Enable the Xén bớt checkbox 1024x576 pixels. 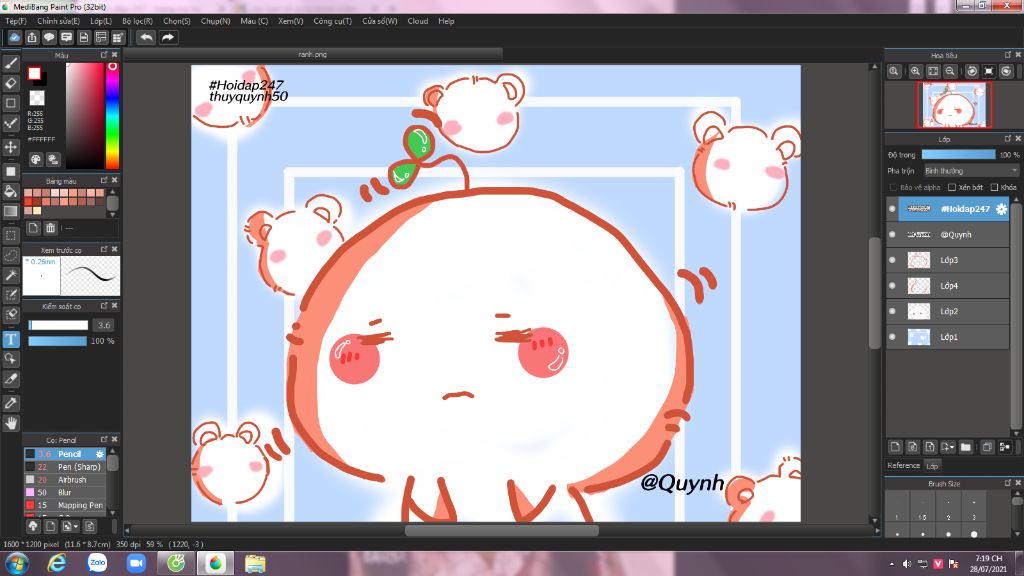(952, 187)
